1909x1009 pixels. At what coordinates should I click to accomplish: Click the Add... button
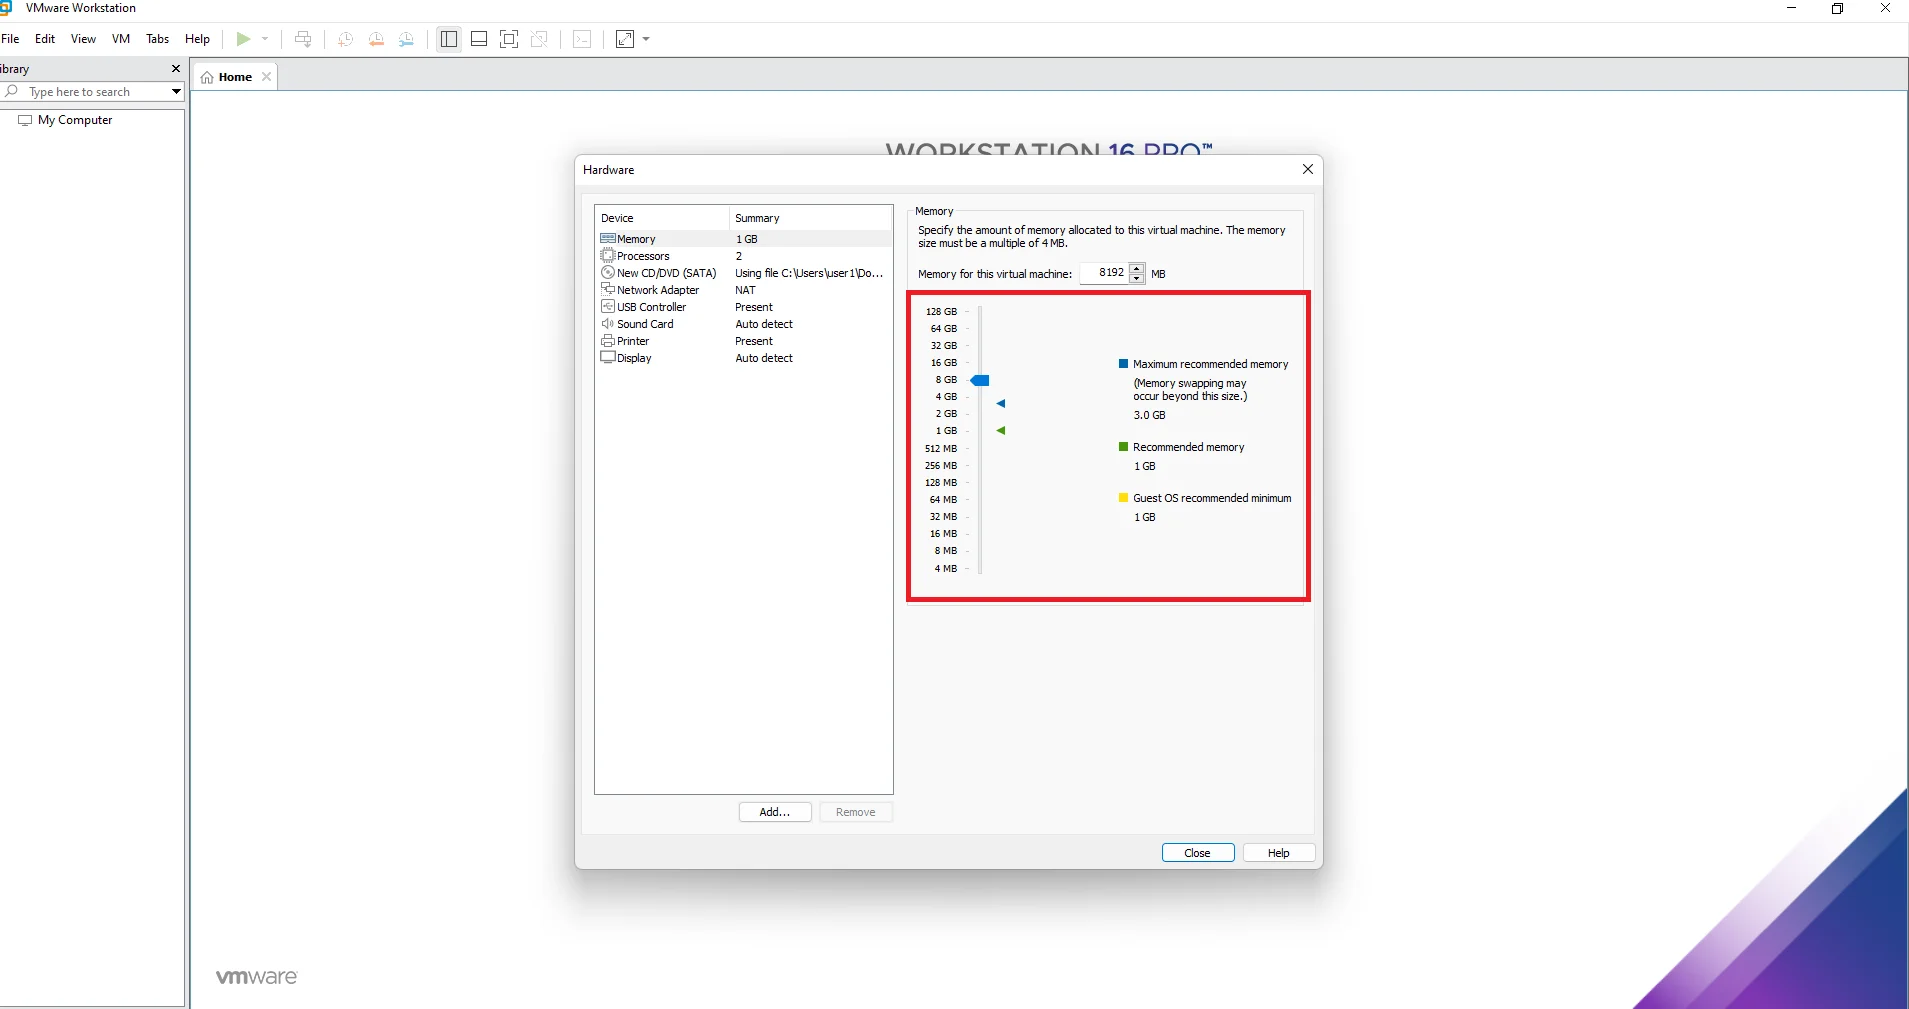(x=775, y=812)
